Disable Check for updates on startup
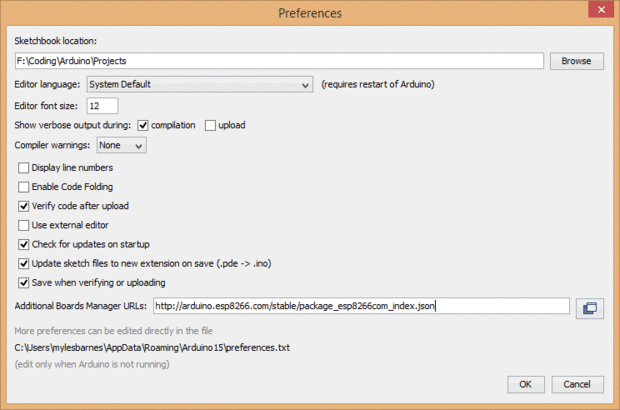620x410 pixels. click(x=24, y=243)
